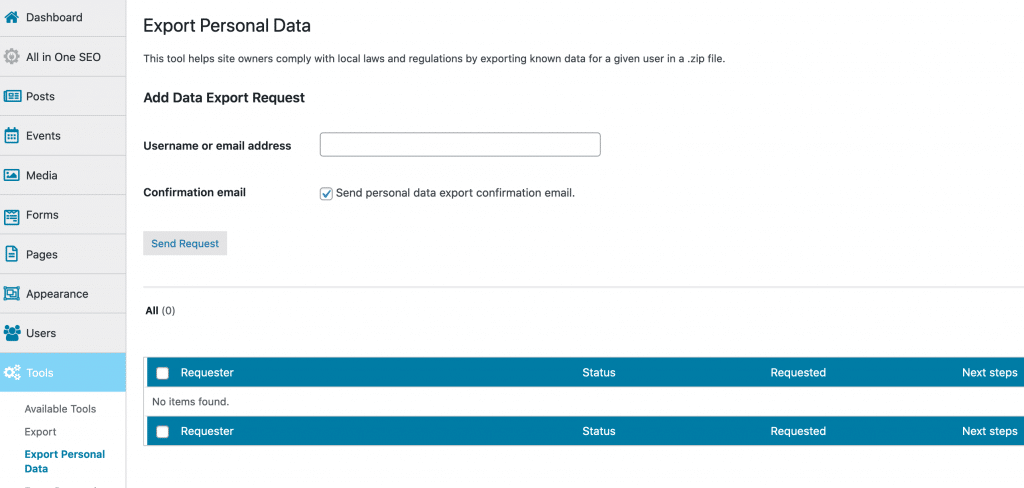This screenshot has width=1024, height=488.
Task: Click the Dashboard home icon
Action: coord(11,18)
